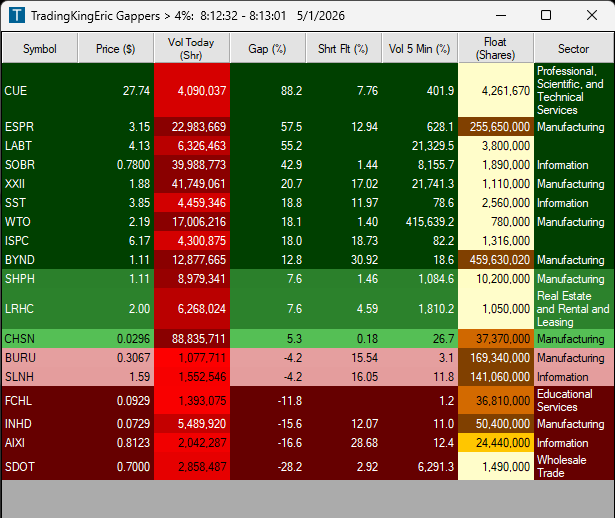
Task: Select the BYND symbol cell
Action: click(x=40, y=260)
